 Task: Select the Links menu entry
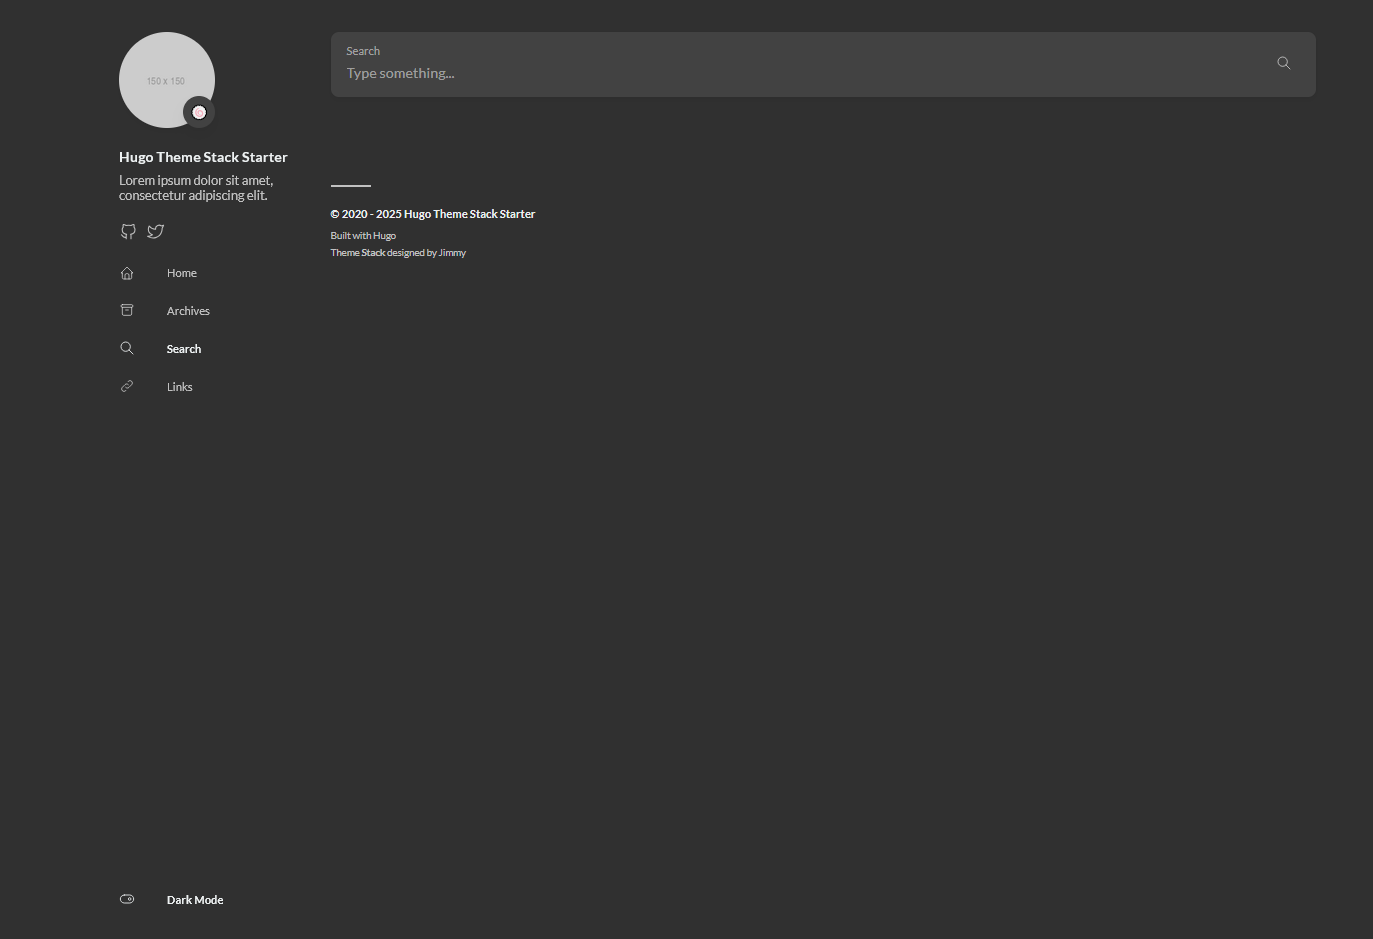(179, 386)
